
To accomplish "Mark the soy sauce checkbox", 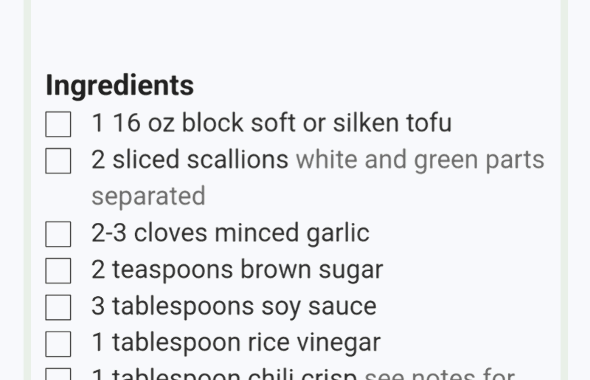I will point(58,307).
